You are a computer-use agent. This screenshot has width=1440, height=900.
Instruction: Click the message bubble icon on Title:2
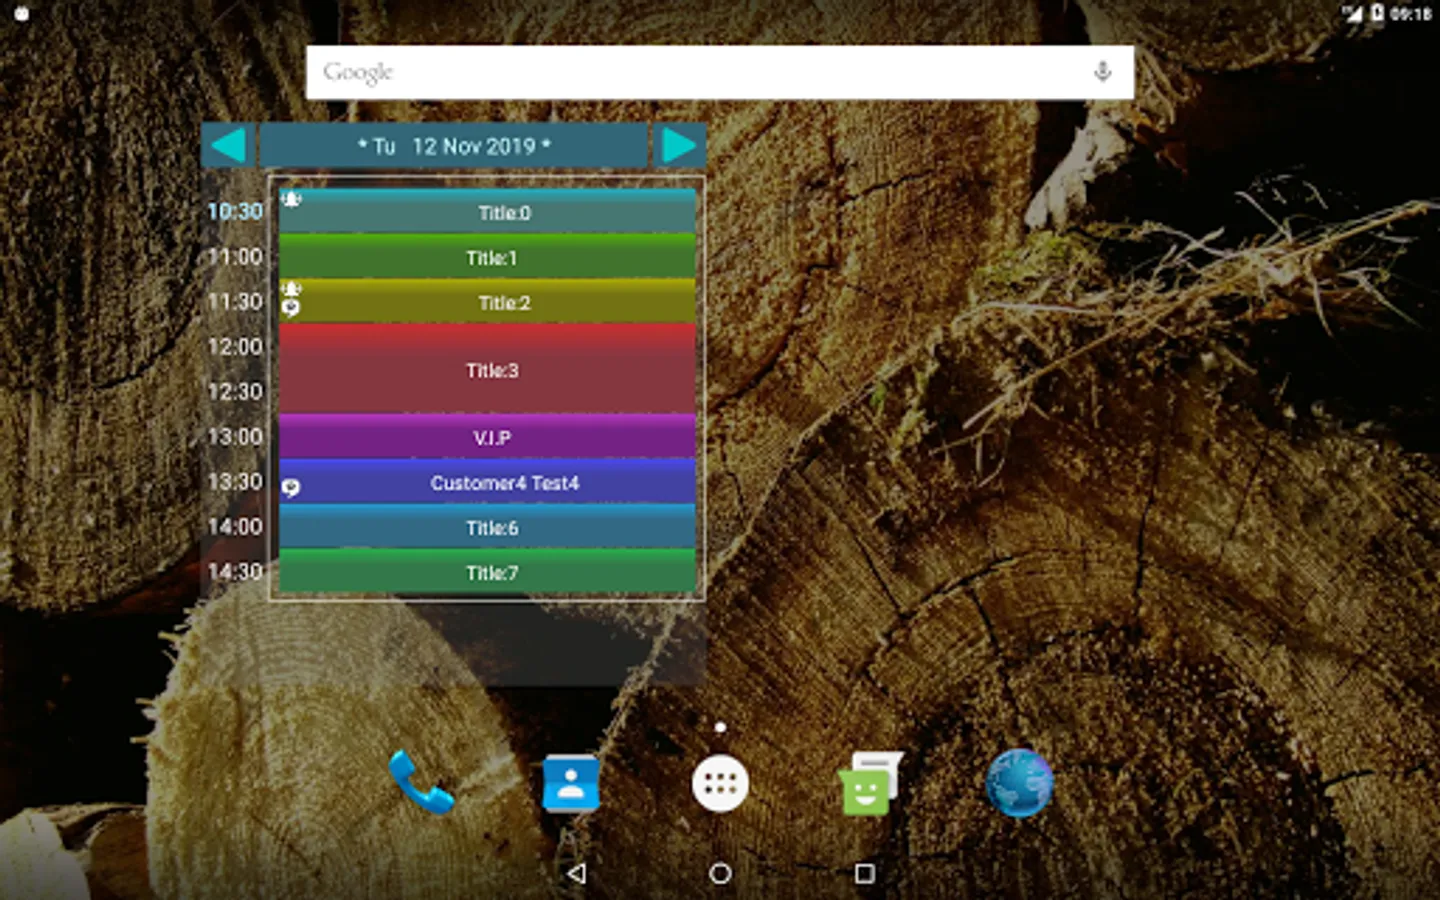tap(291, 308)
